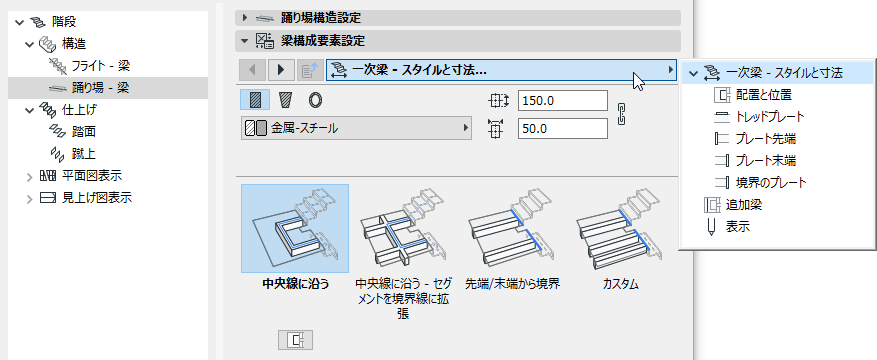
Task: Expand 踊り場構造設定 panel
Action: pos(244,18)
